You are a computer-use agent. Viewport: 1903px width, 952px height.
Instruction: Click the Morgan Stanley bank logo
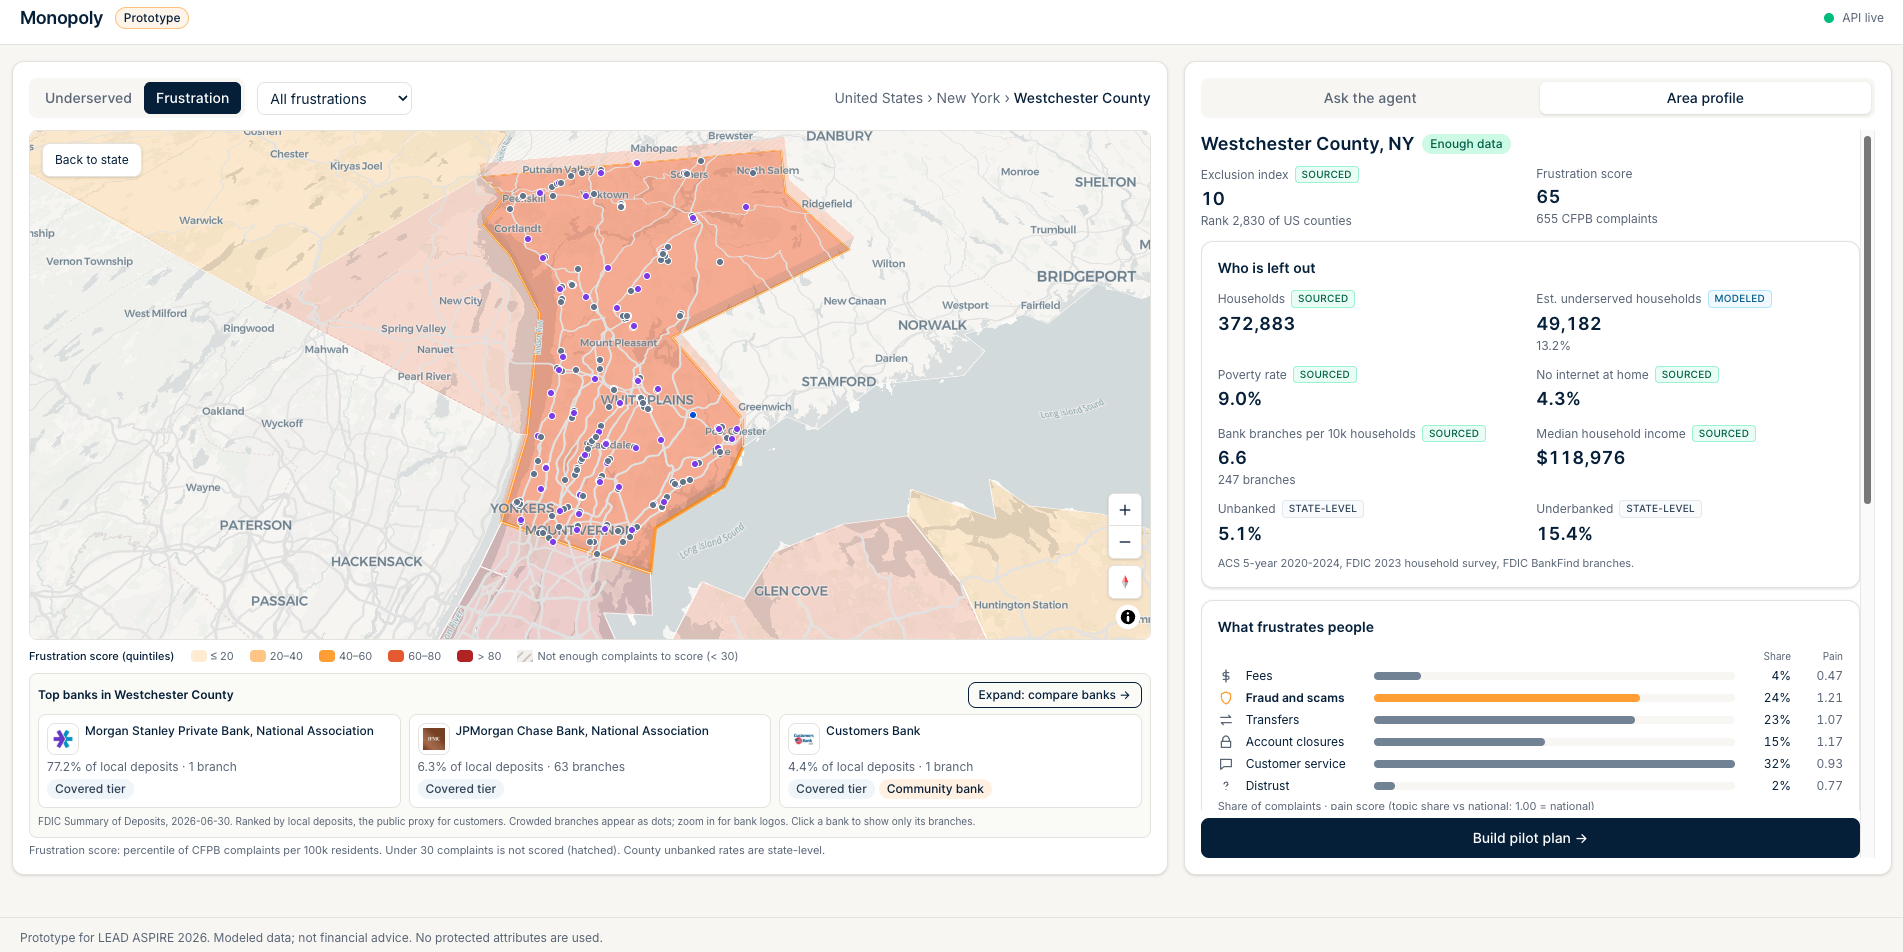pos(63,739)
